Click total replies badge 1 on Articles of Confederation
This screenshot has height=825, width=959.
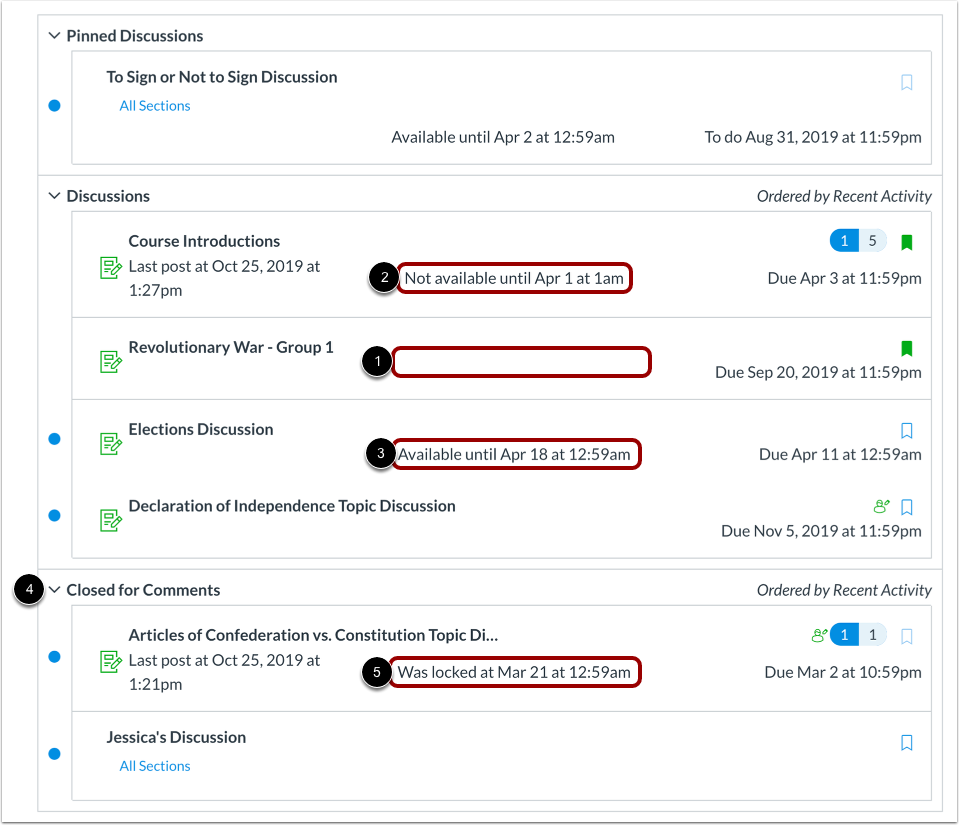click(x=873, y=635)
